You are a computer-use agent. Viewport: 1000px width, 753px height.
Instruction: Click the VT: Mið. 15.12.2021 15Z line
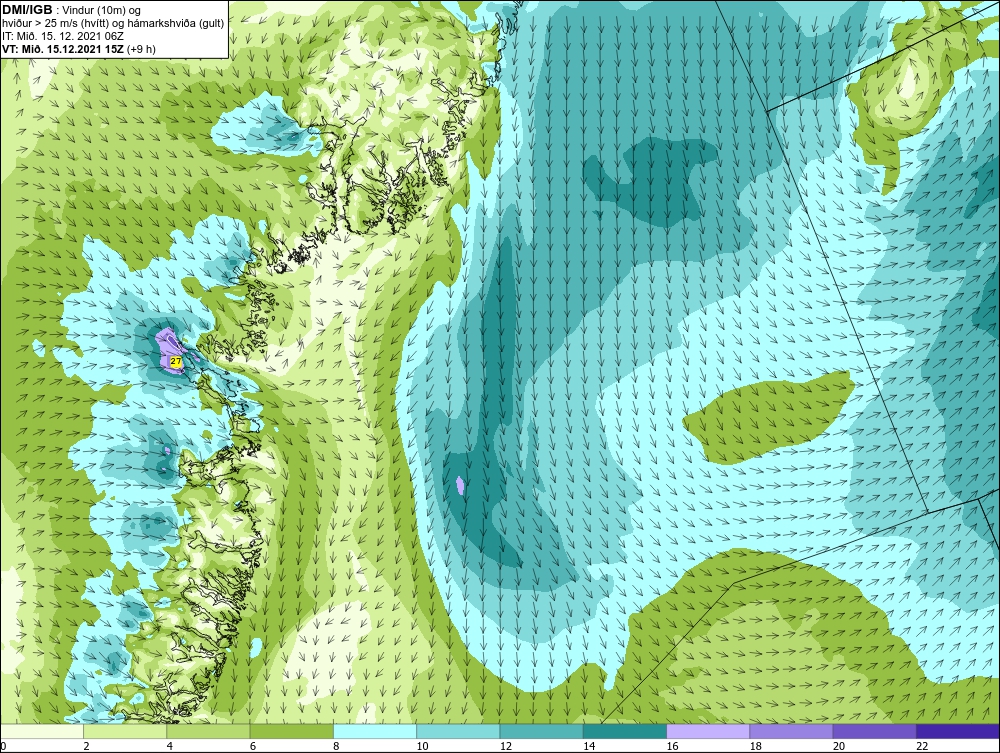pos(78,48)
